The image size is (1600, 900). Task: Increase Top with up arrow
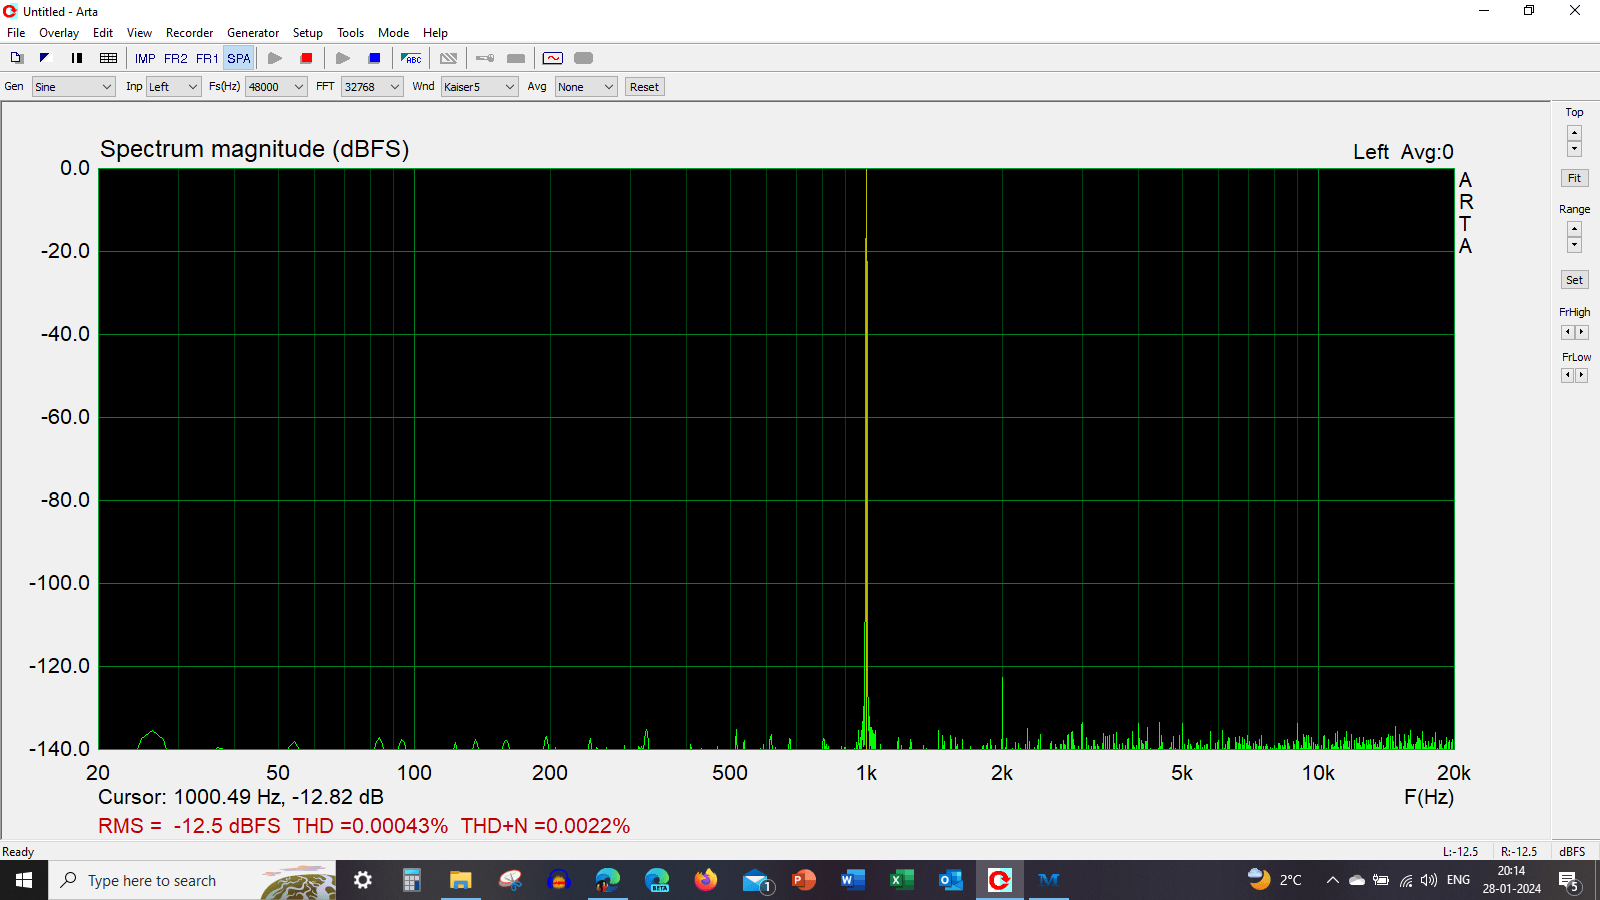(1574, 133)
